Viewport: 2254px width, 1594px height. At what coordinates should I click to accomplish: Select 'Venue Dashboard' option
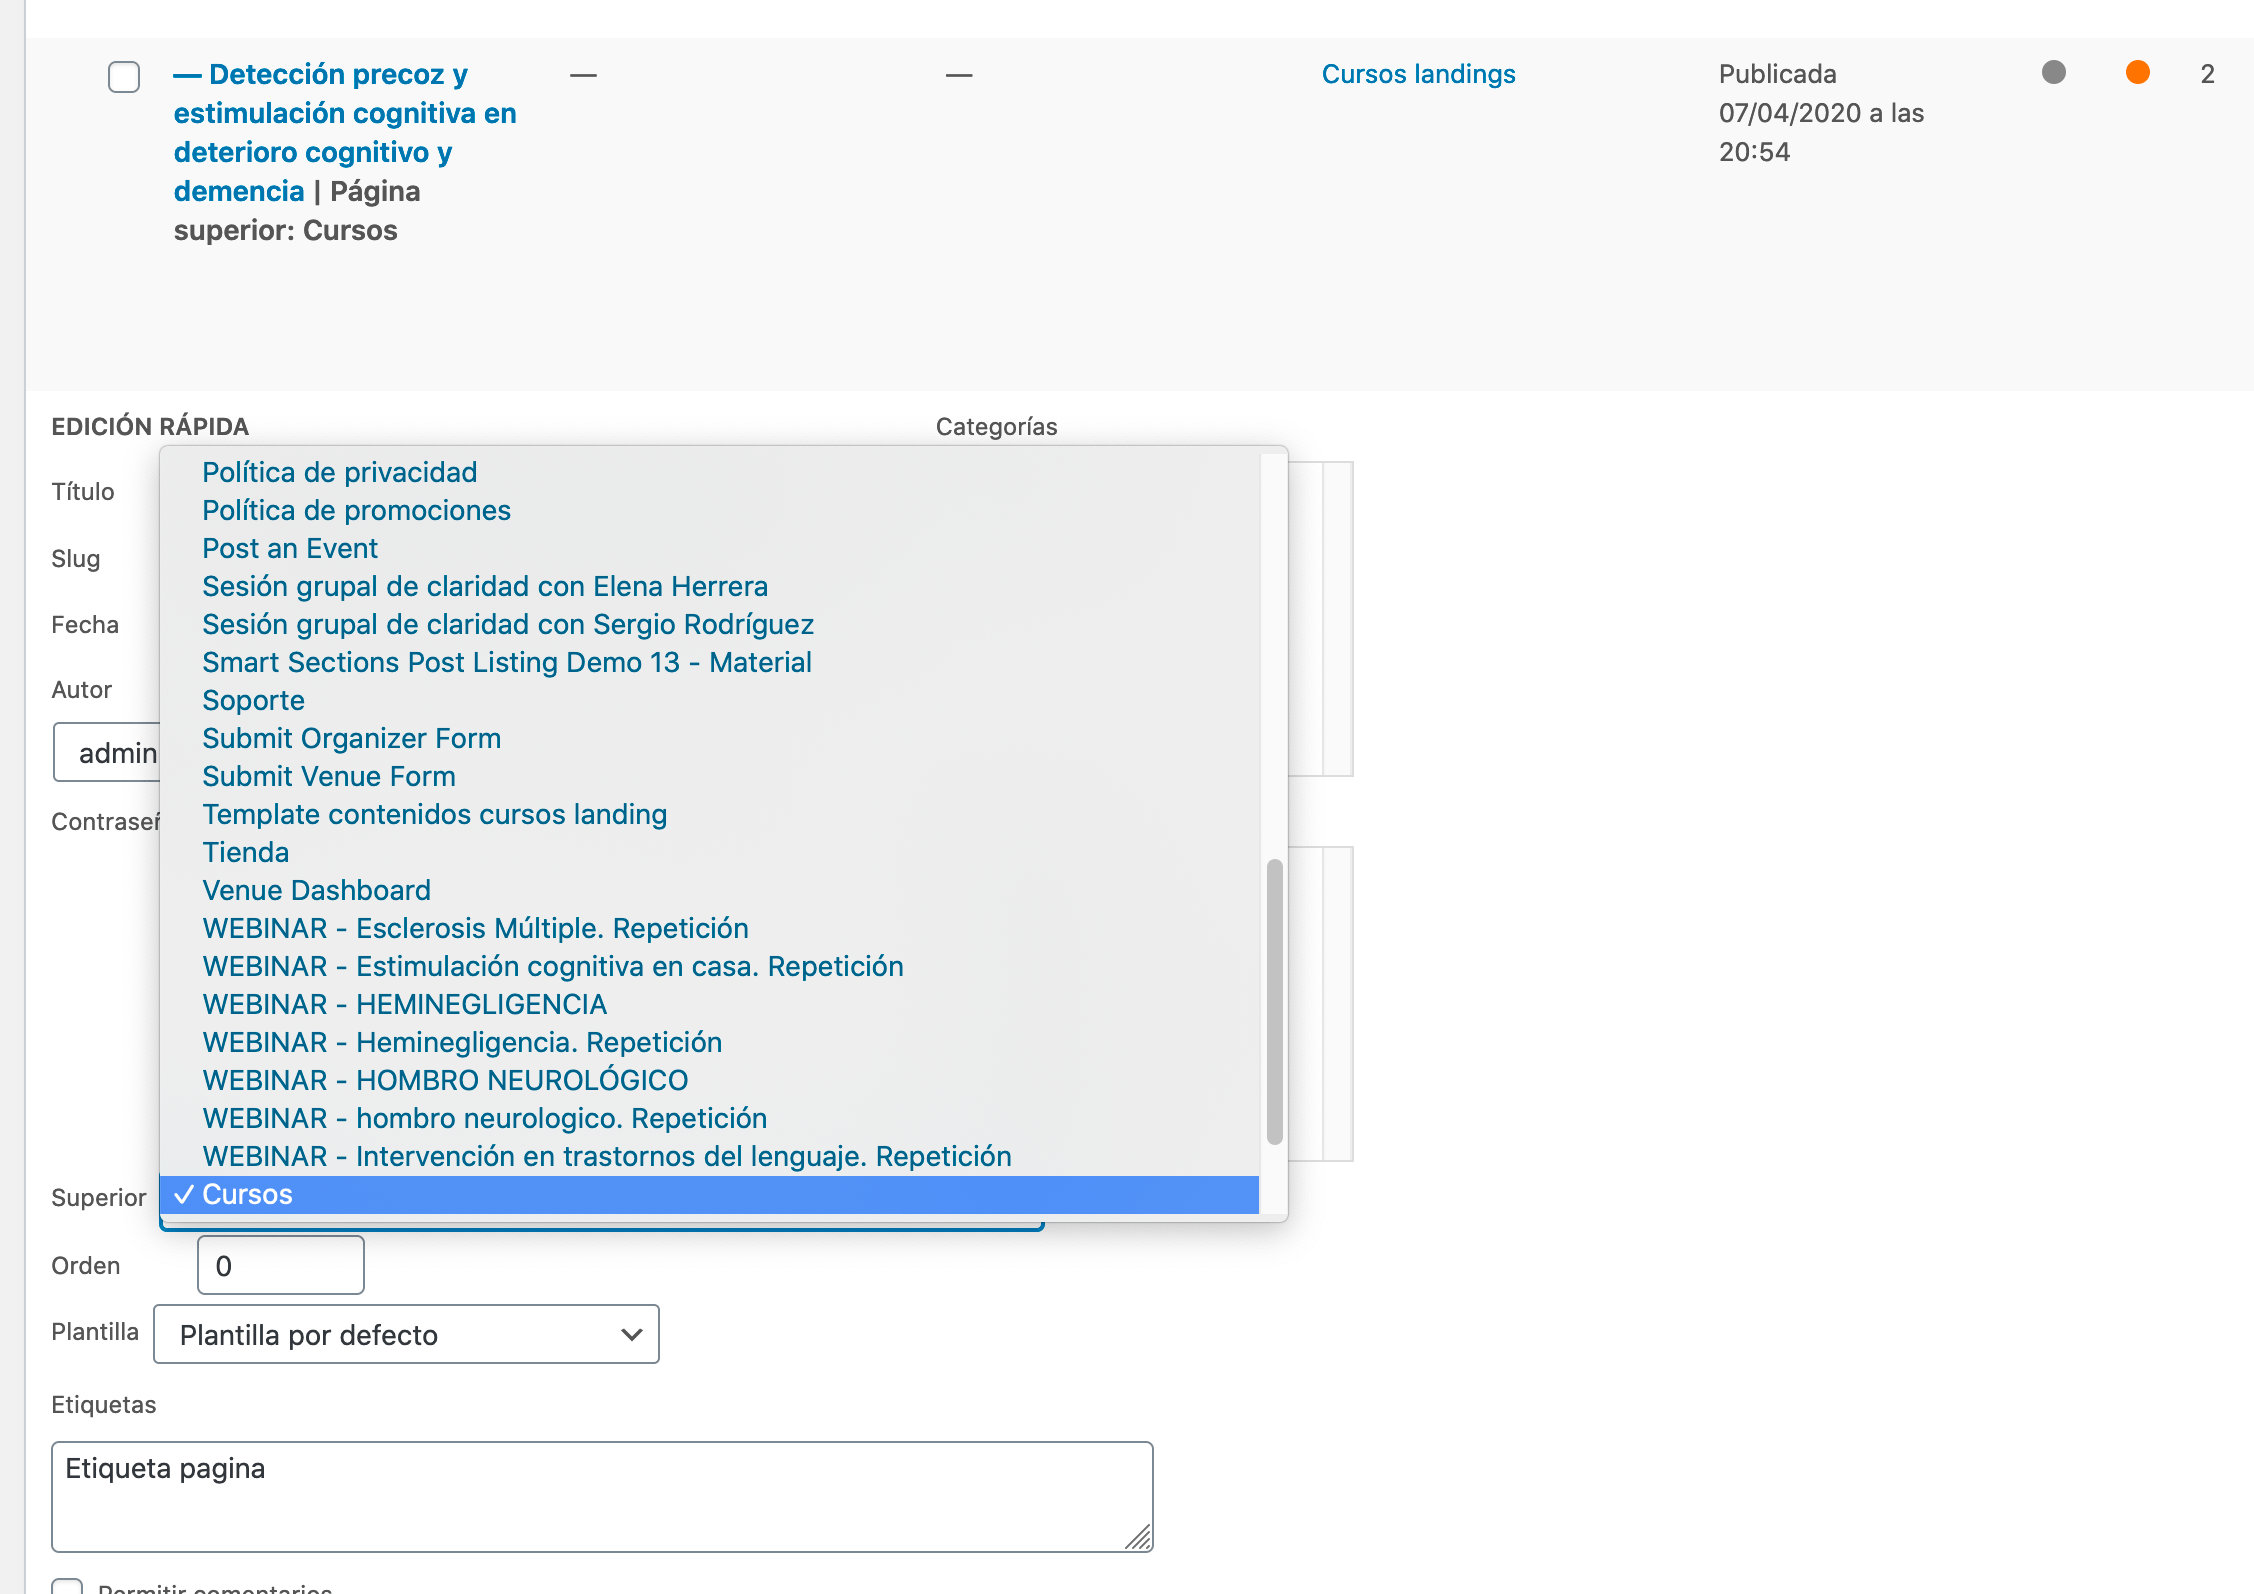[x=709, y=890]
